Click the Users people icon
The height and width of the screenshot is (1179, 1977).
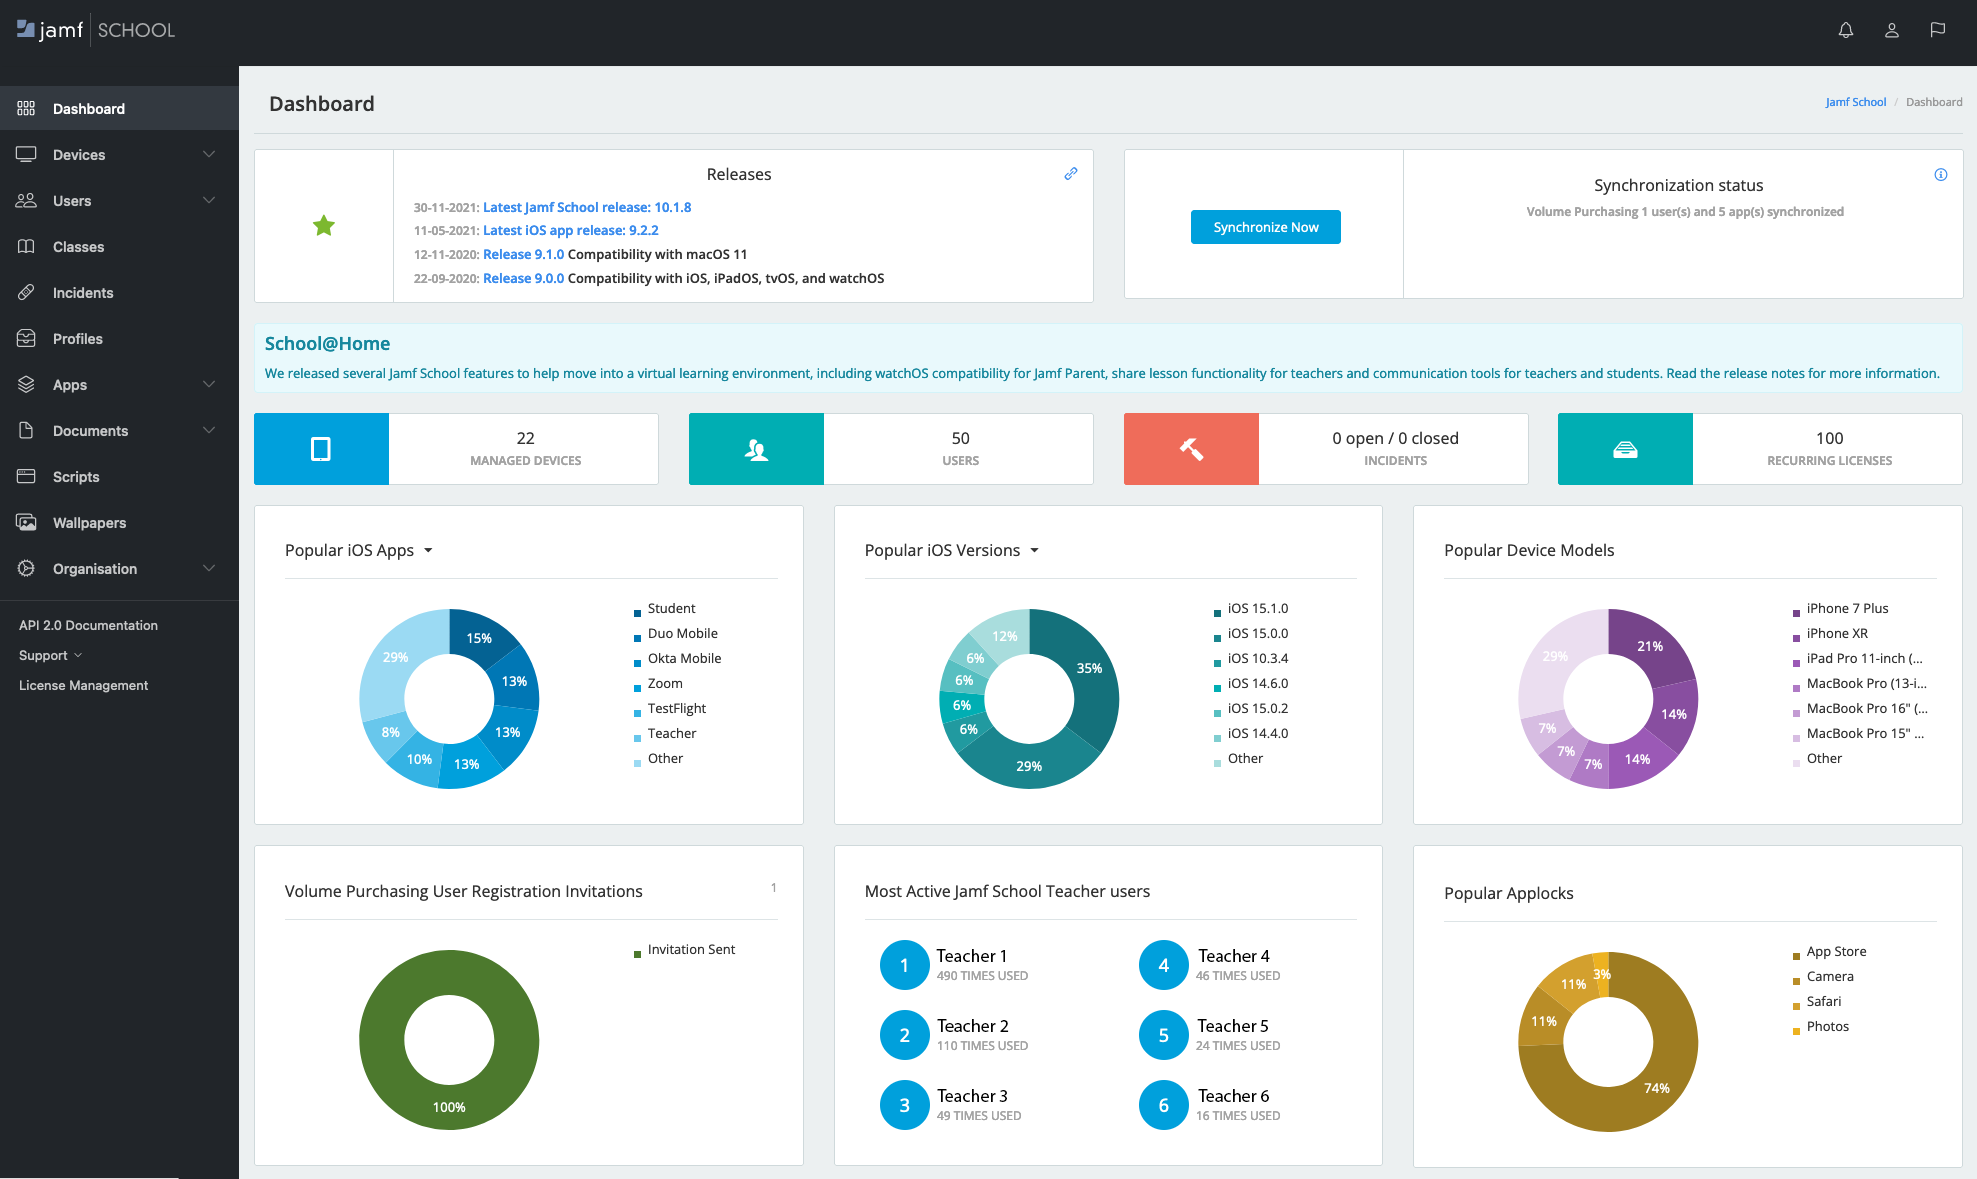[x=26, y=200]
